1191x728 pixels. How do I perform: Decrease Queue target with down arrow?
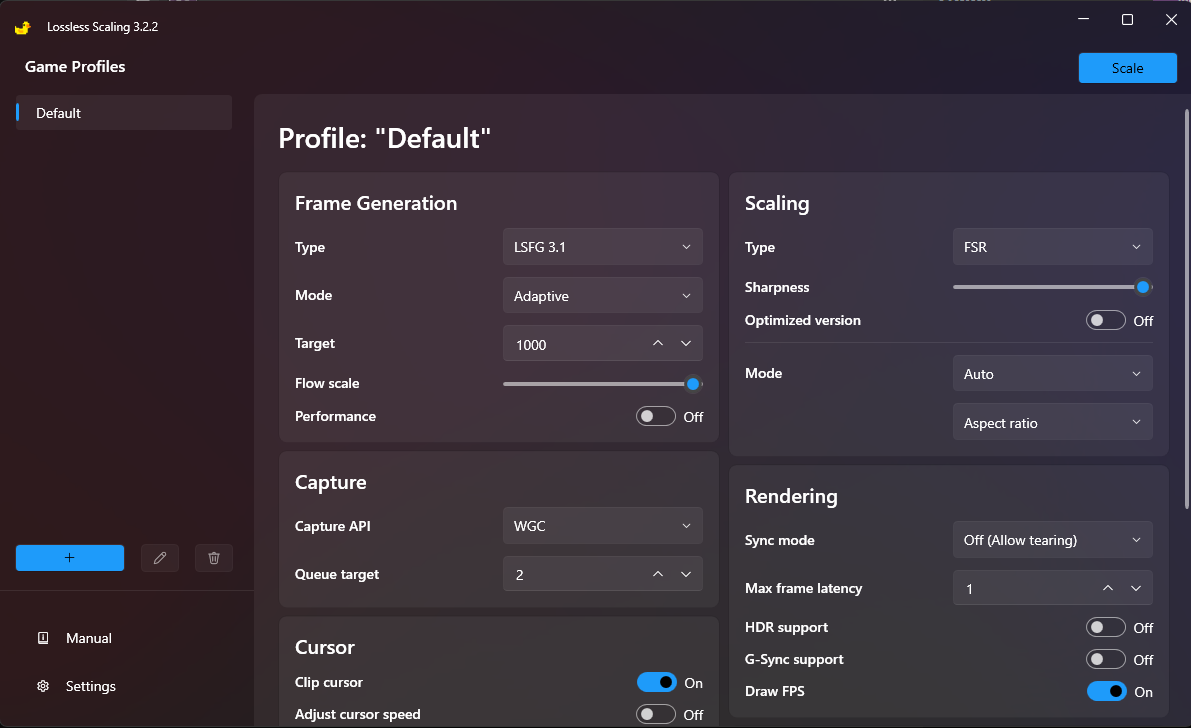point(686,574)
